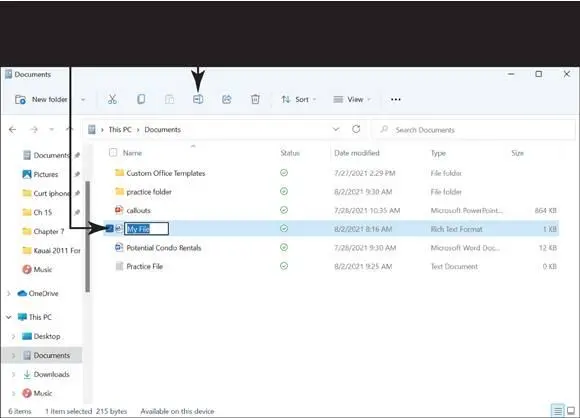Open the three-dots See more menu
Viewport: 580px width, 418px height.
pos(396,99)
